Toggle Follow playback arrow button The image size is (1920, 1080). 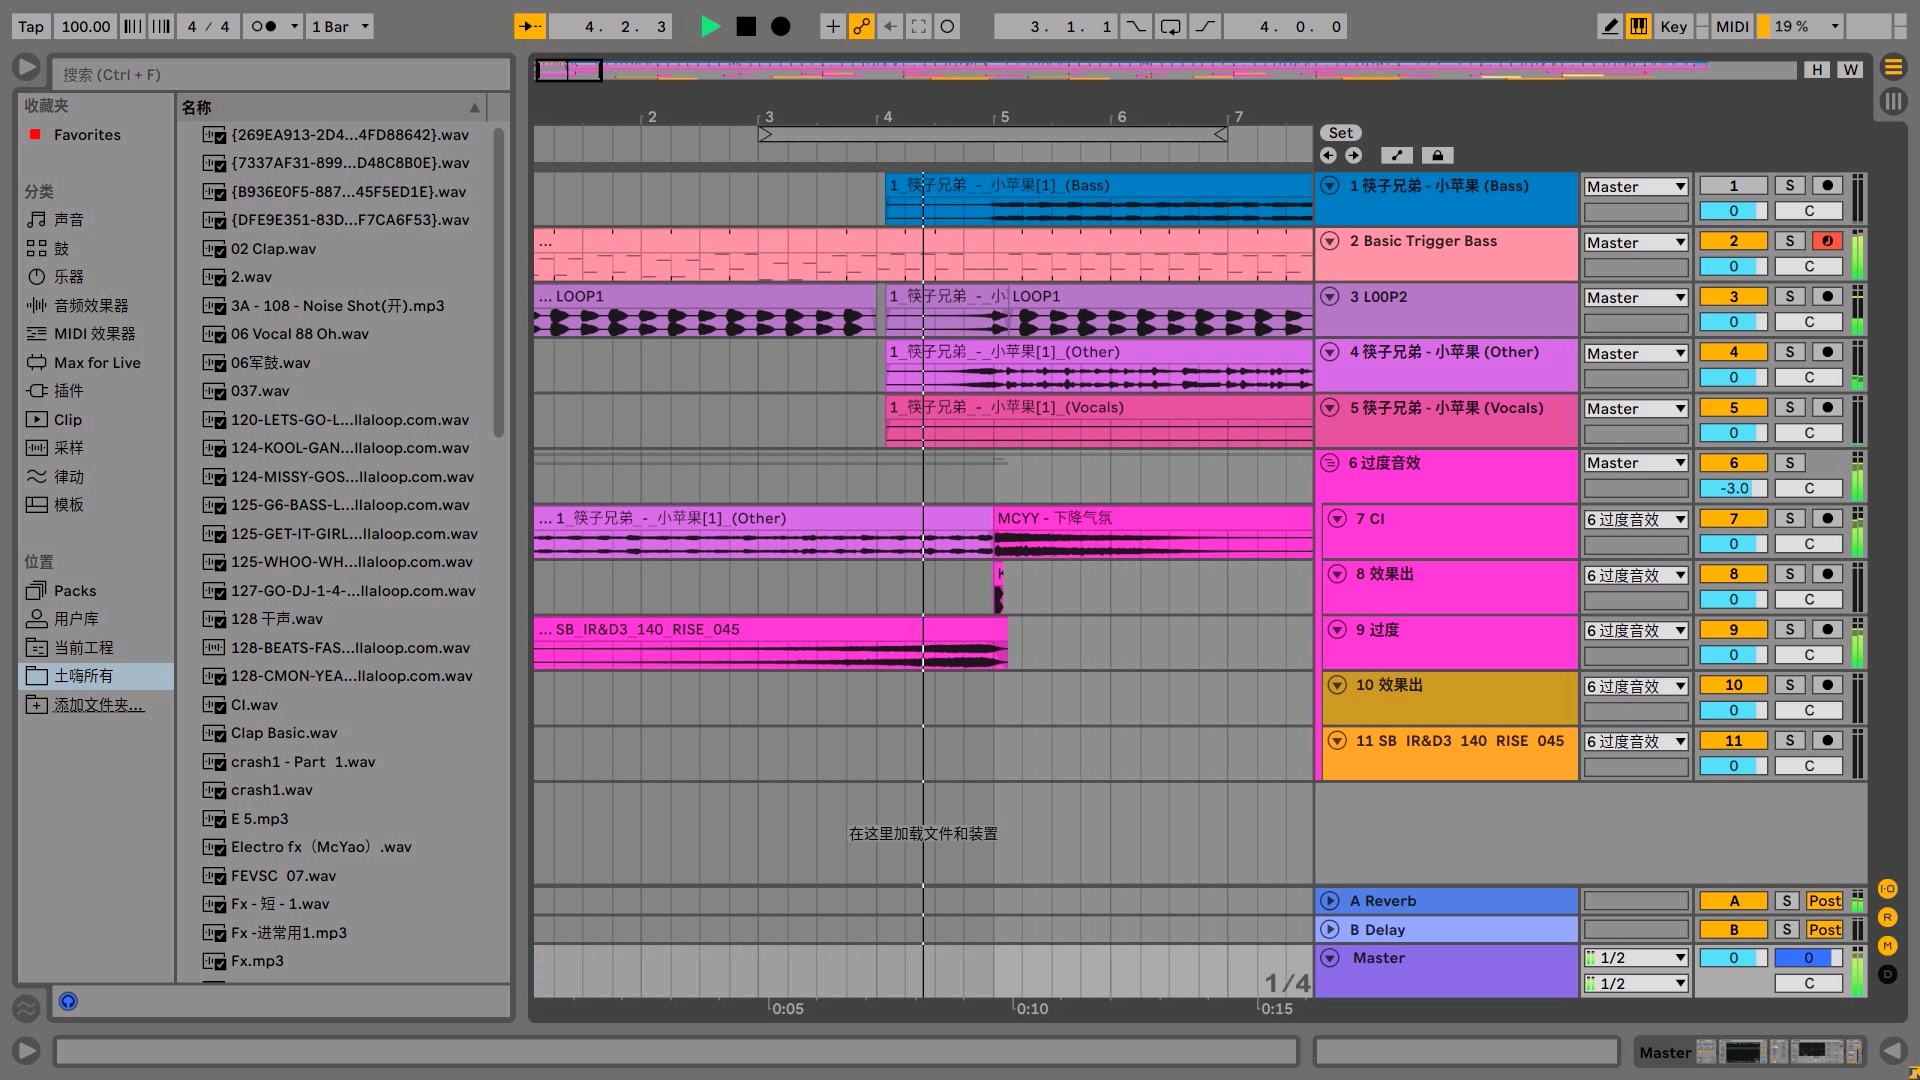pyautogui.click(x=530, y=27)
